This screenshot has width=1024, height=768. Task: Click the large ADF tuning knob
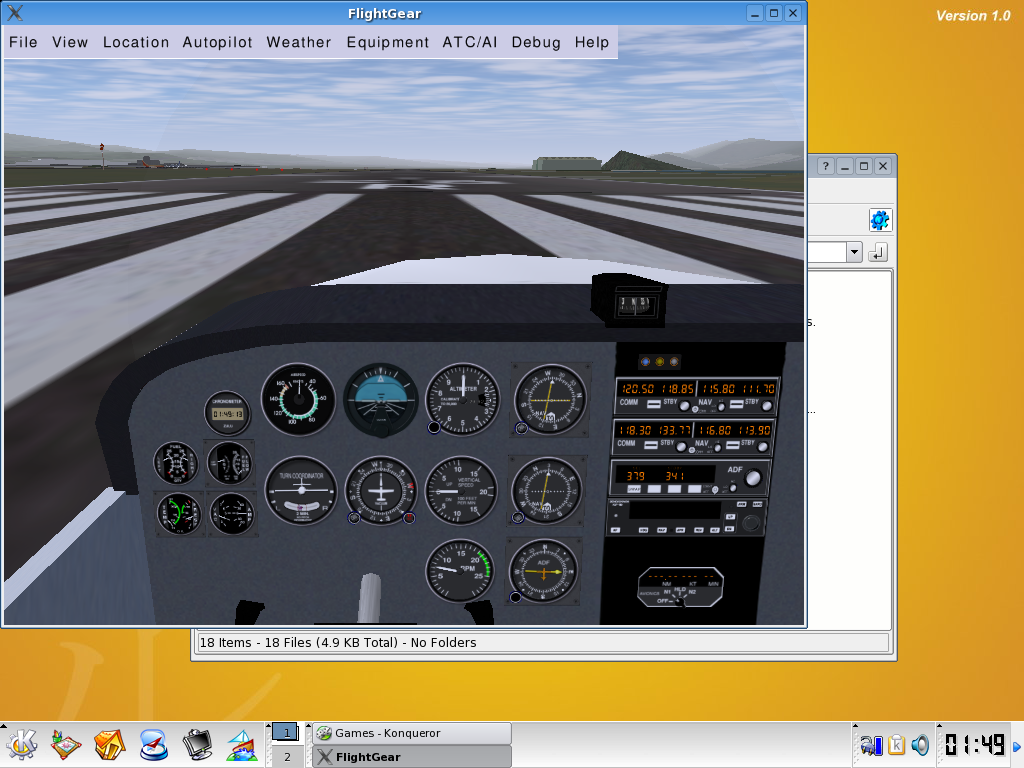(753, 478)
